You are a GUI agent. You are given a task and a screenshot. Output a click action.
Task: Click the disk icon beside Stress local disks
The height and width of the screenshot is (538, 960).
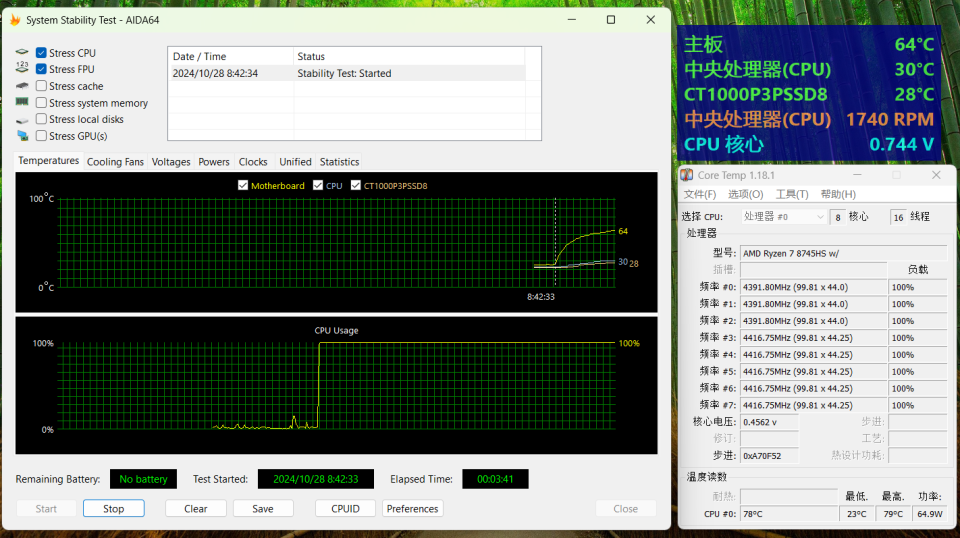click(22, 120)
